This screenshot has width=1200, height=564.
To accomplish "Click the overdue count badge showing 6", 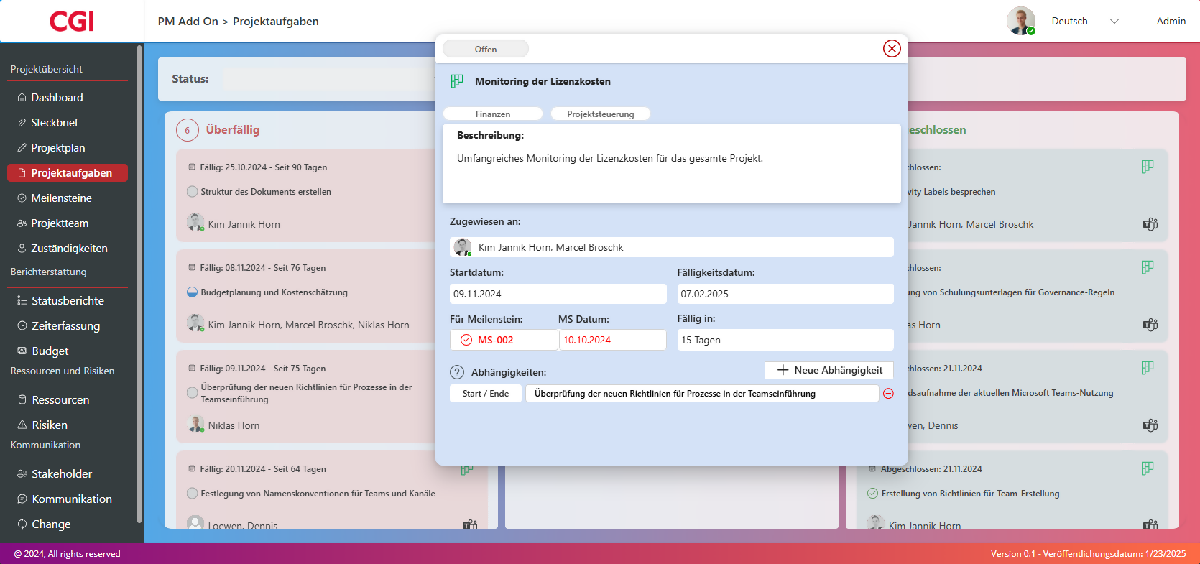I will [186, 130].
